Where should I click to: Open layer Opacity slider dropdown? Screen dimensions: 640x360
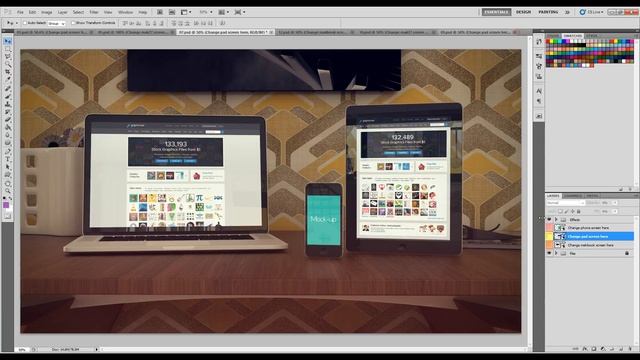pos(615,203)
